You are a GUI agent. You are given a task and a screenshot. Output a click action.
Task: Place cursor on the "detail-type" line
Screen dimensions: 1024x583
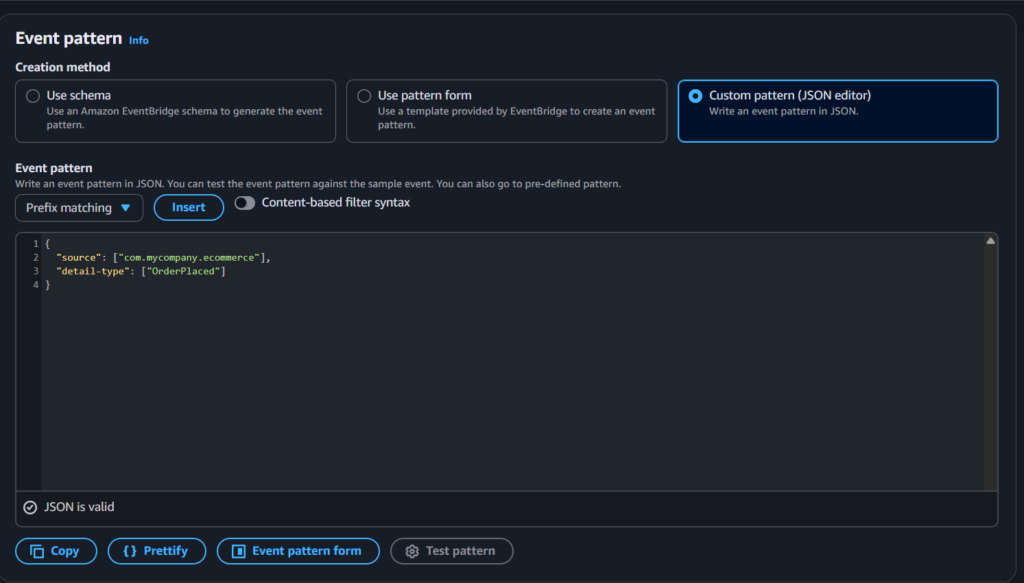click(141, 272)
